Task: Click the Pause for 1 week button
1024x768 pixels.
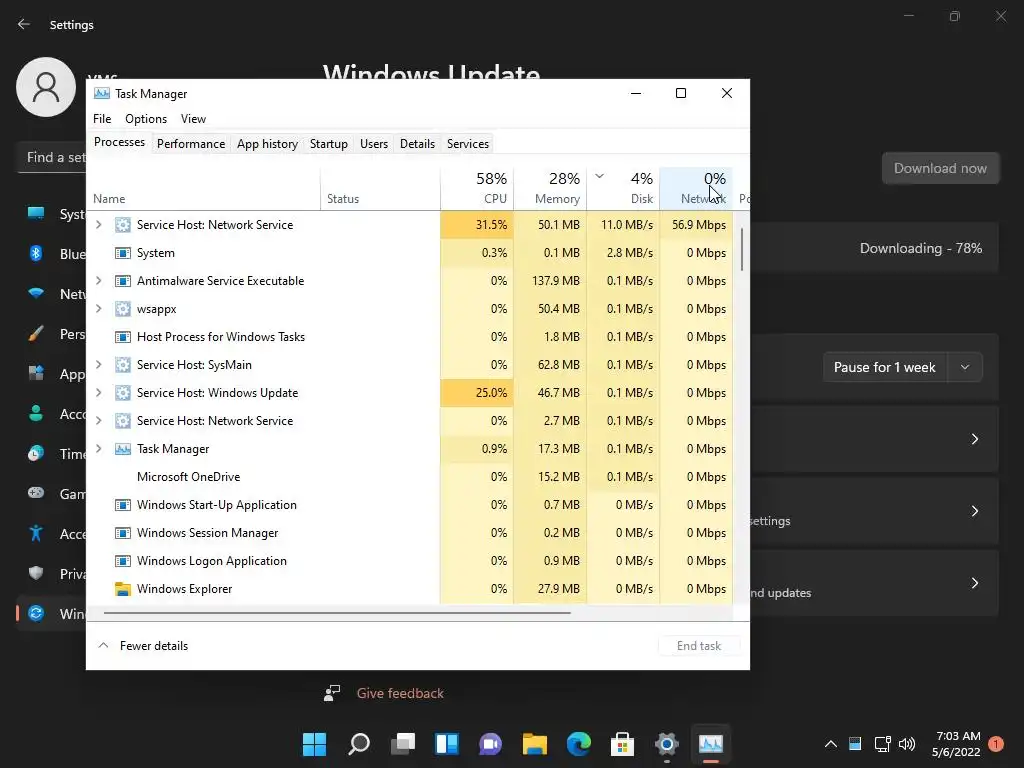Action: pyautogui.click(x=885, y=367)
